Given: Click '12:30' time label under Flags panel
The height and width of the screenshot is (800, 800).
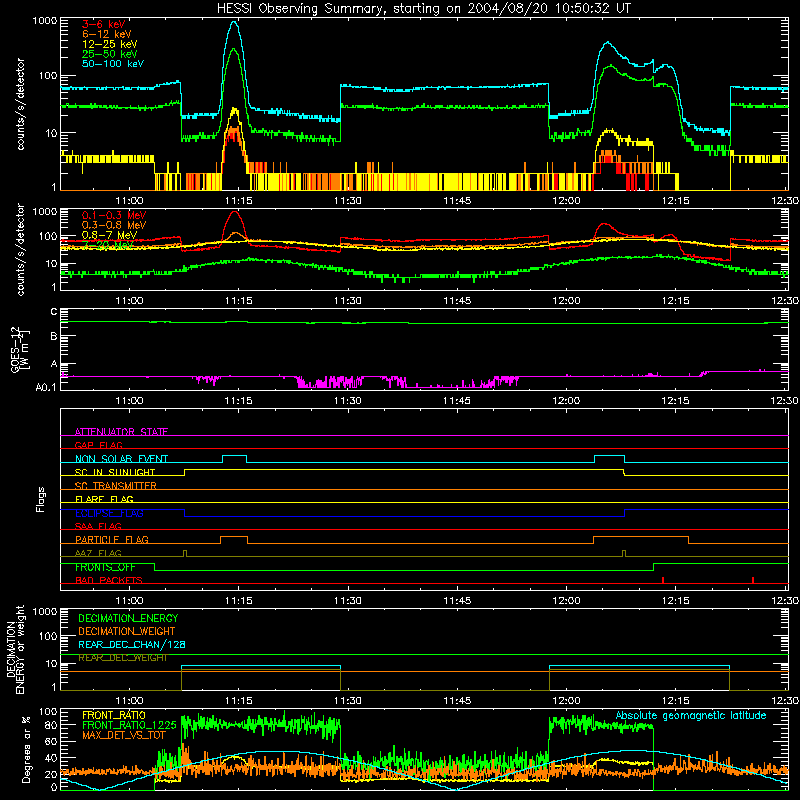Looking at the screenshot, I should 786,601.
